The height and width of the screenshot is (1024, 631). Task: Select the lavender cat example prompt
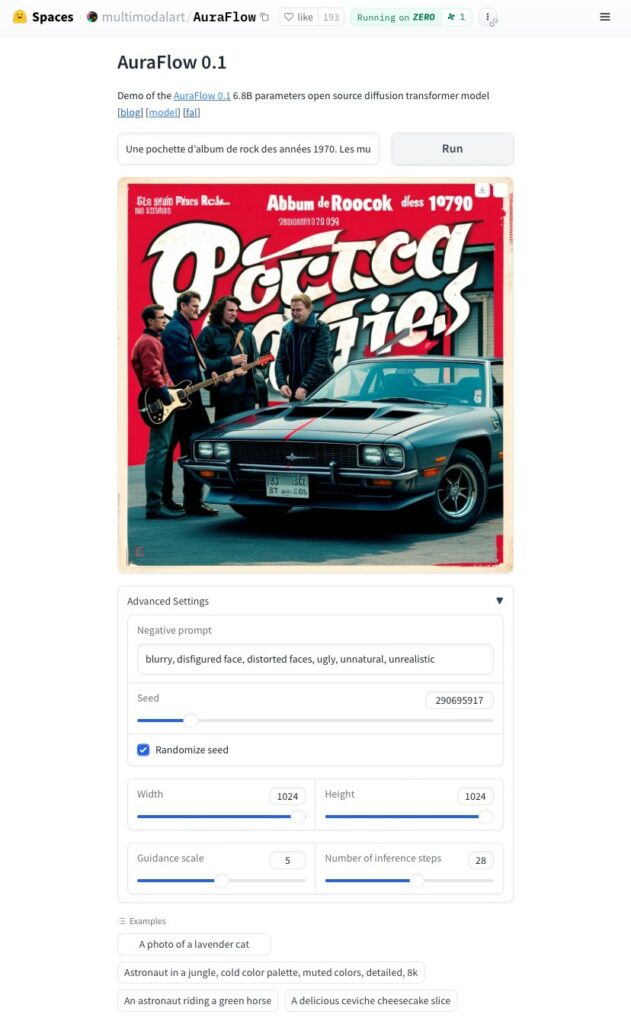tap(194, 944)
